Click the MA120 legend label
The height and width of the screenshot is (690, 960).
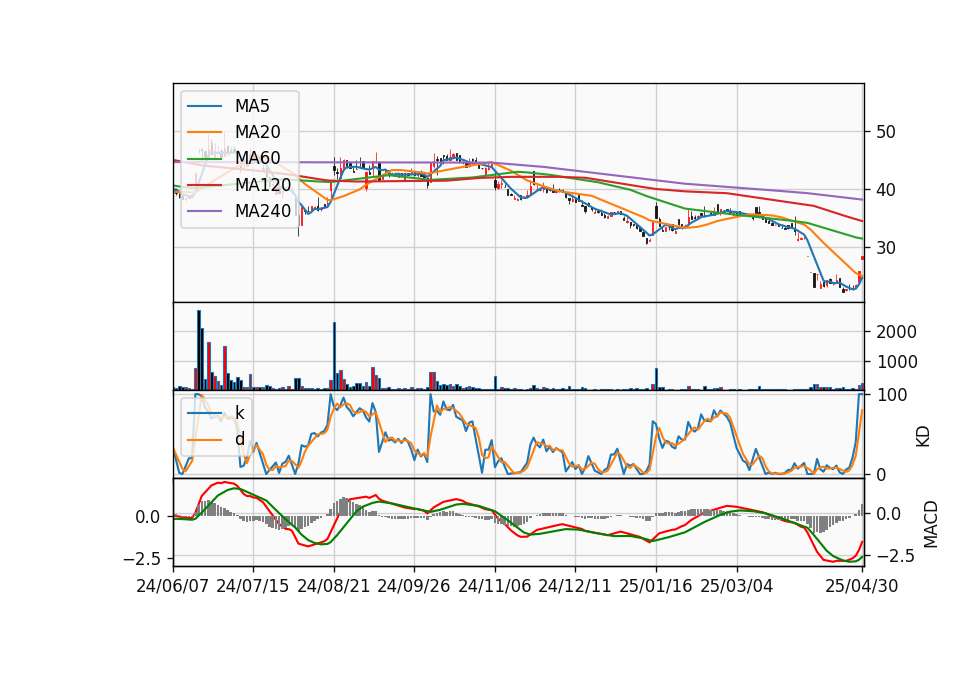pyautogui.click(x=263, y=184)
